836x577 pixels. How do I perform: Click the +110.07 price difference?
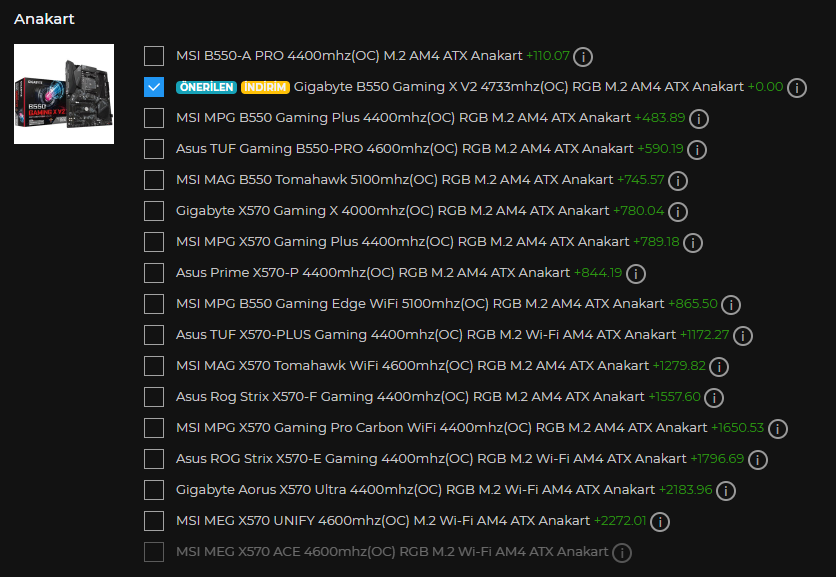pos(548,55)
